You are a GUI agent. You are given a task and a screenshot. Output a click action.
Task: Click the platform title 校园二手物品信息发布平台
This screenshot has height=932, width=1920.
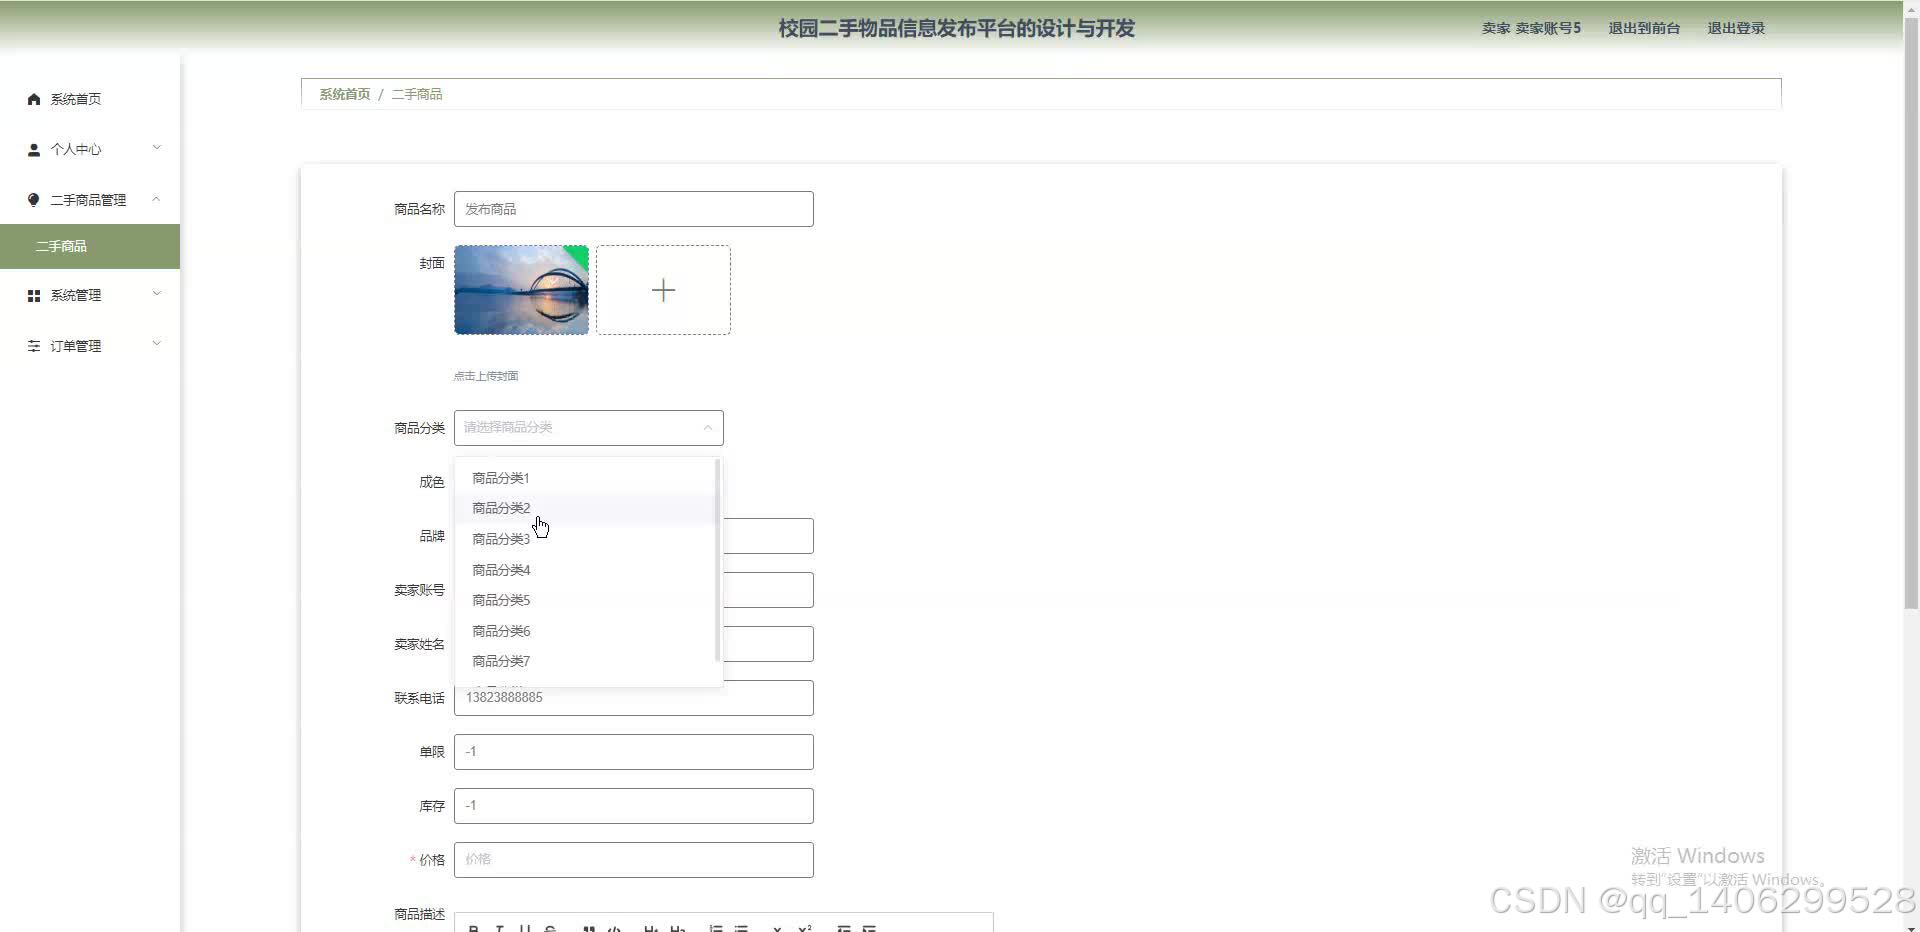coord(957,28)
